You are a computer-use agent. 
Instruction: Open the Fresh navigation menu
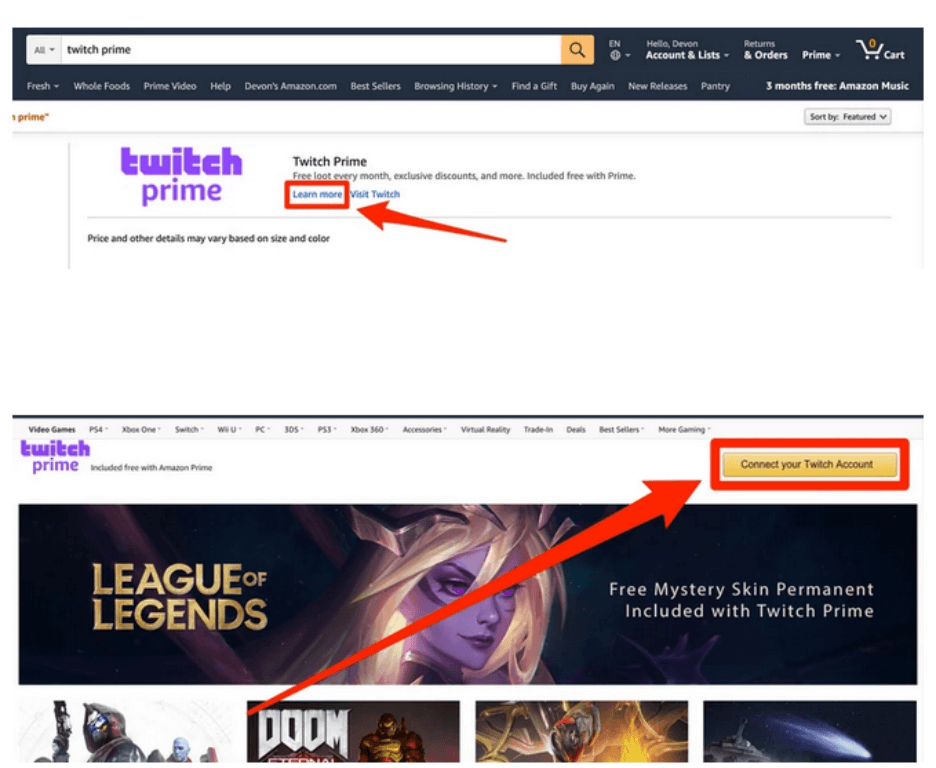[x=42, y=87]
